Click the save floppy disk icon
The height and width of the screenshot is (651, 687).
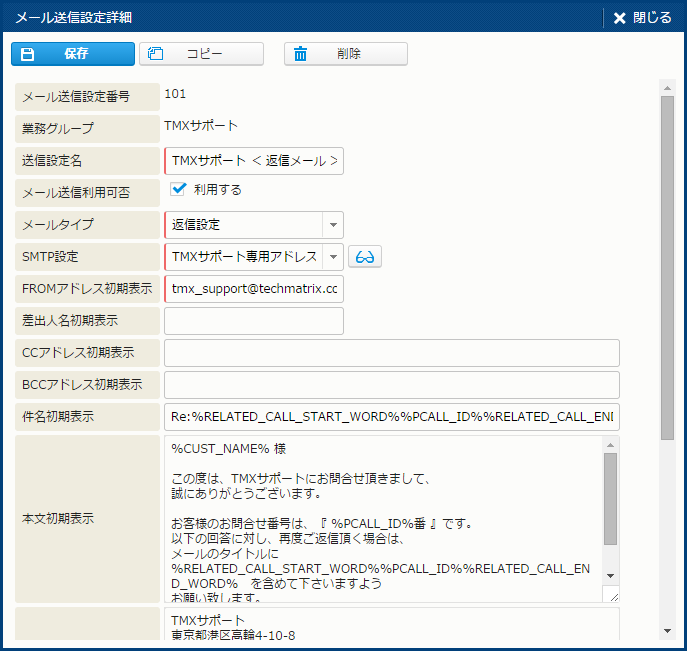(x=28, y=54)
